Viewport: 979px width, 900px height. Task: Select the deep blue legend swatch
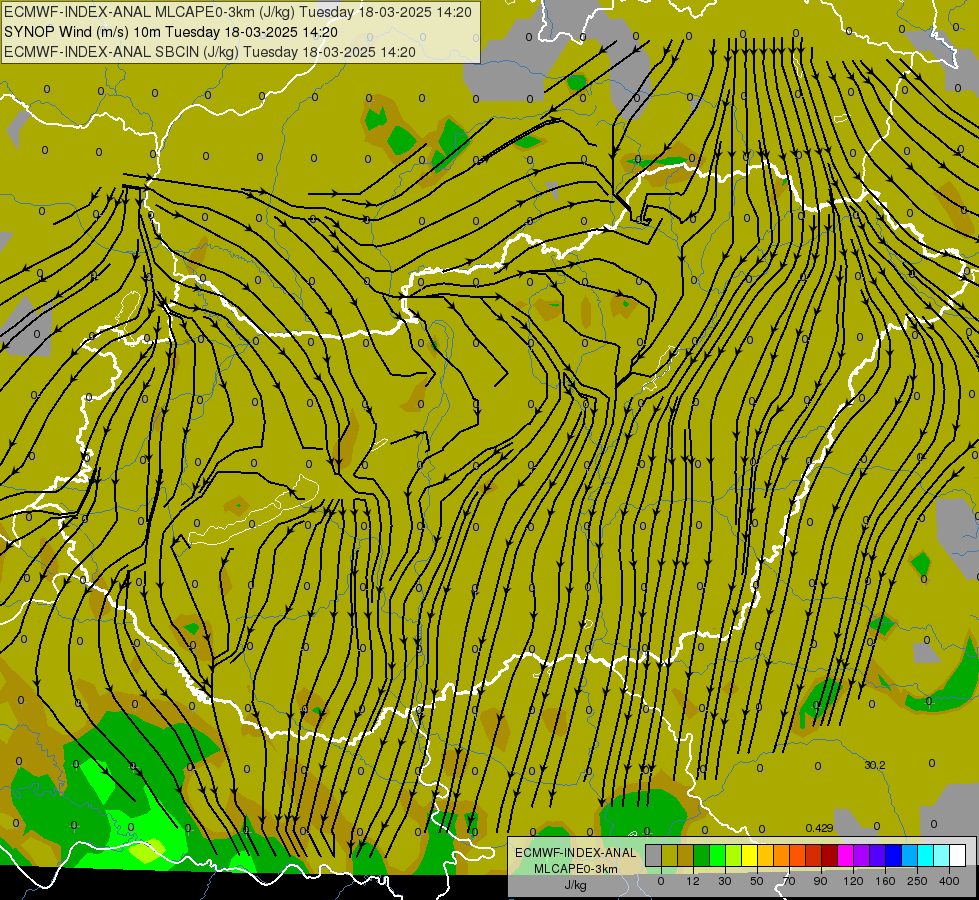tap(894, 855)
